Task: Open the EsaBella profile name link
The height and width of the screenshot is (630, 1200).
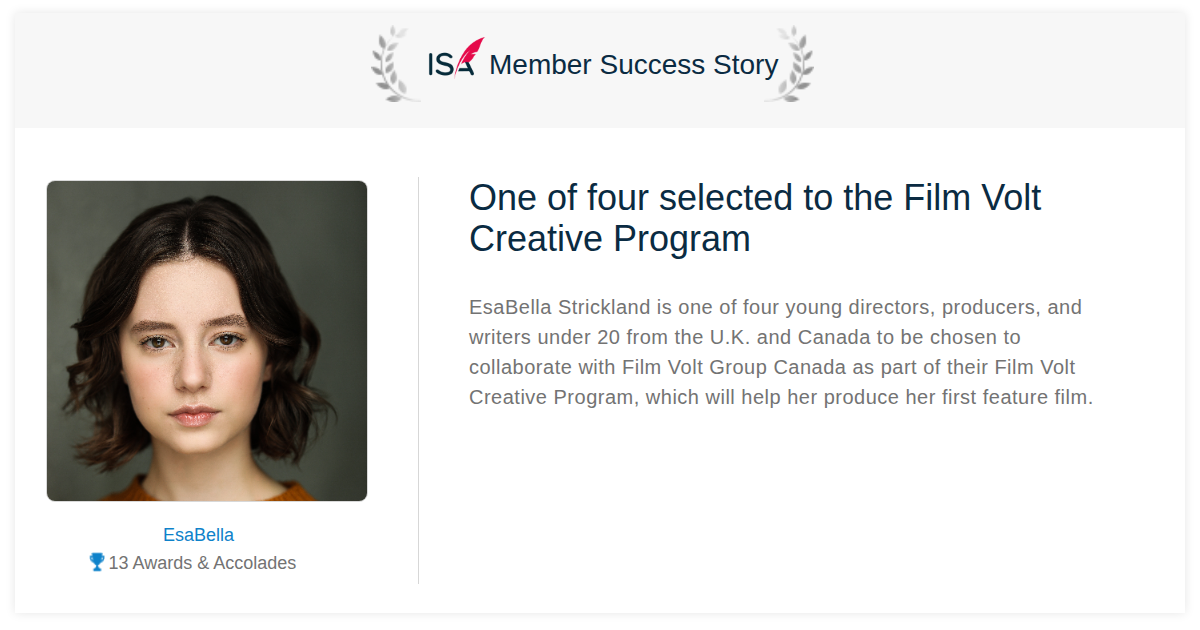Action: pyautogui.click(x=198, y=535)
